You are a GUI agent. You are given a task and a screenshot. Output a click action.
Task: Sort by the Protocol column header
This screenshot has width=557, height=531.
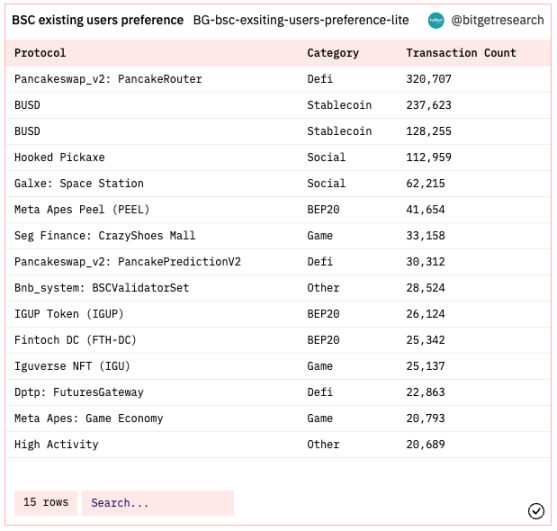[x=40, y=53]
